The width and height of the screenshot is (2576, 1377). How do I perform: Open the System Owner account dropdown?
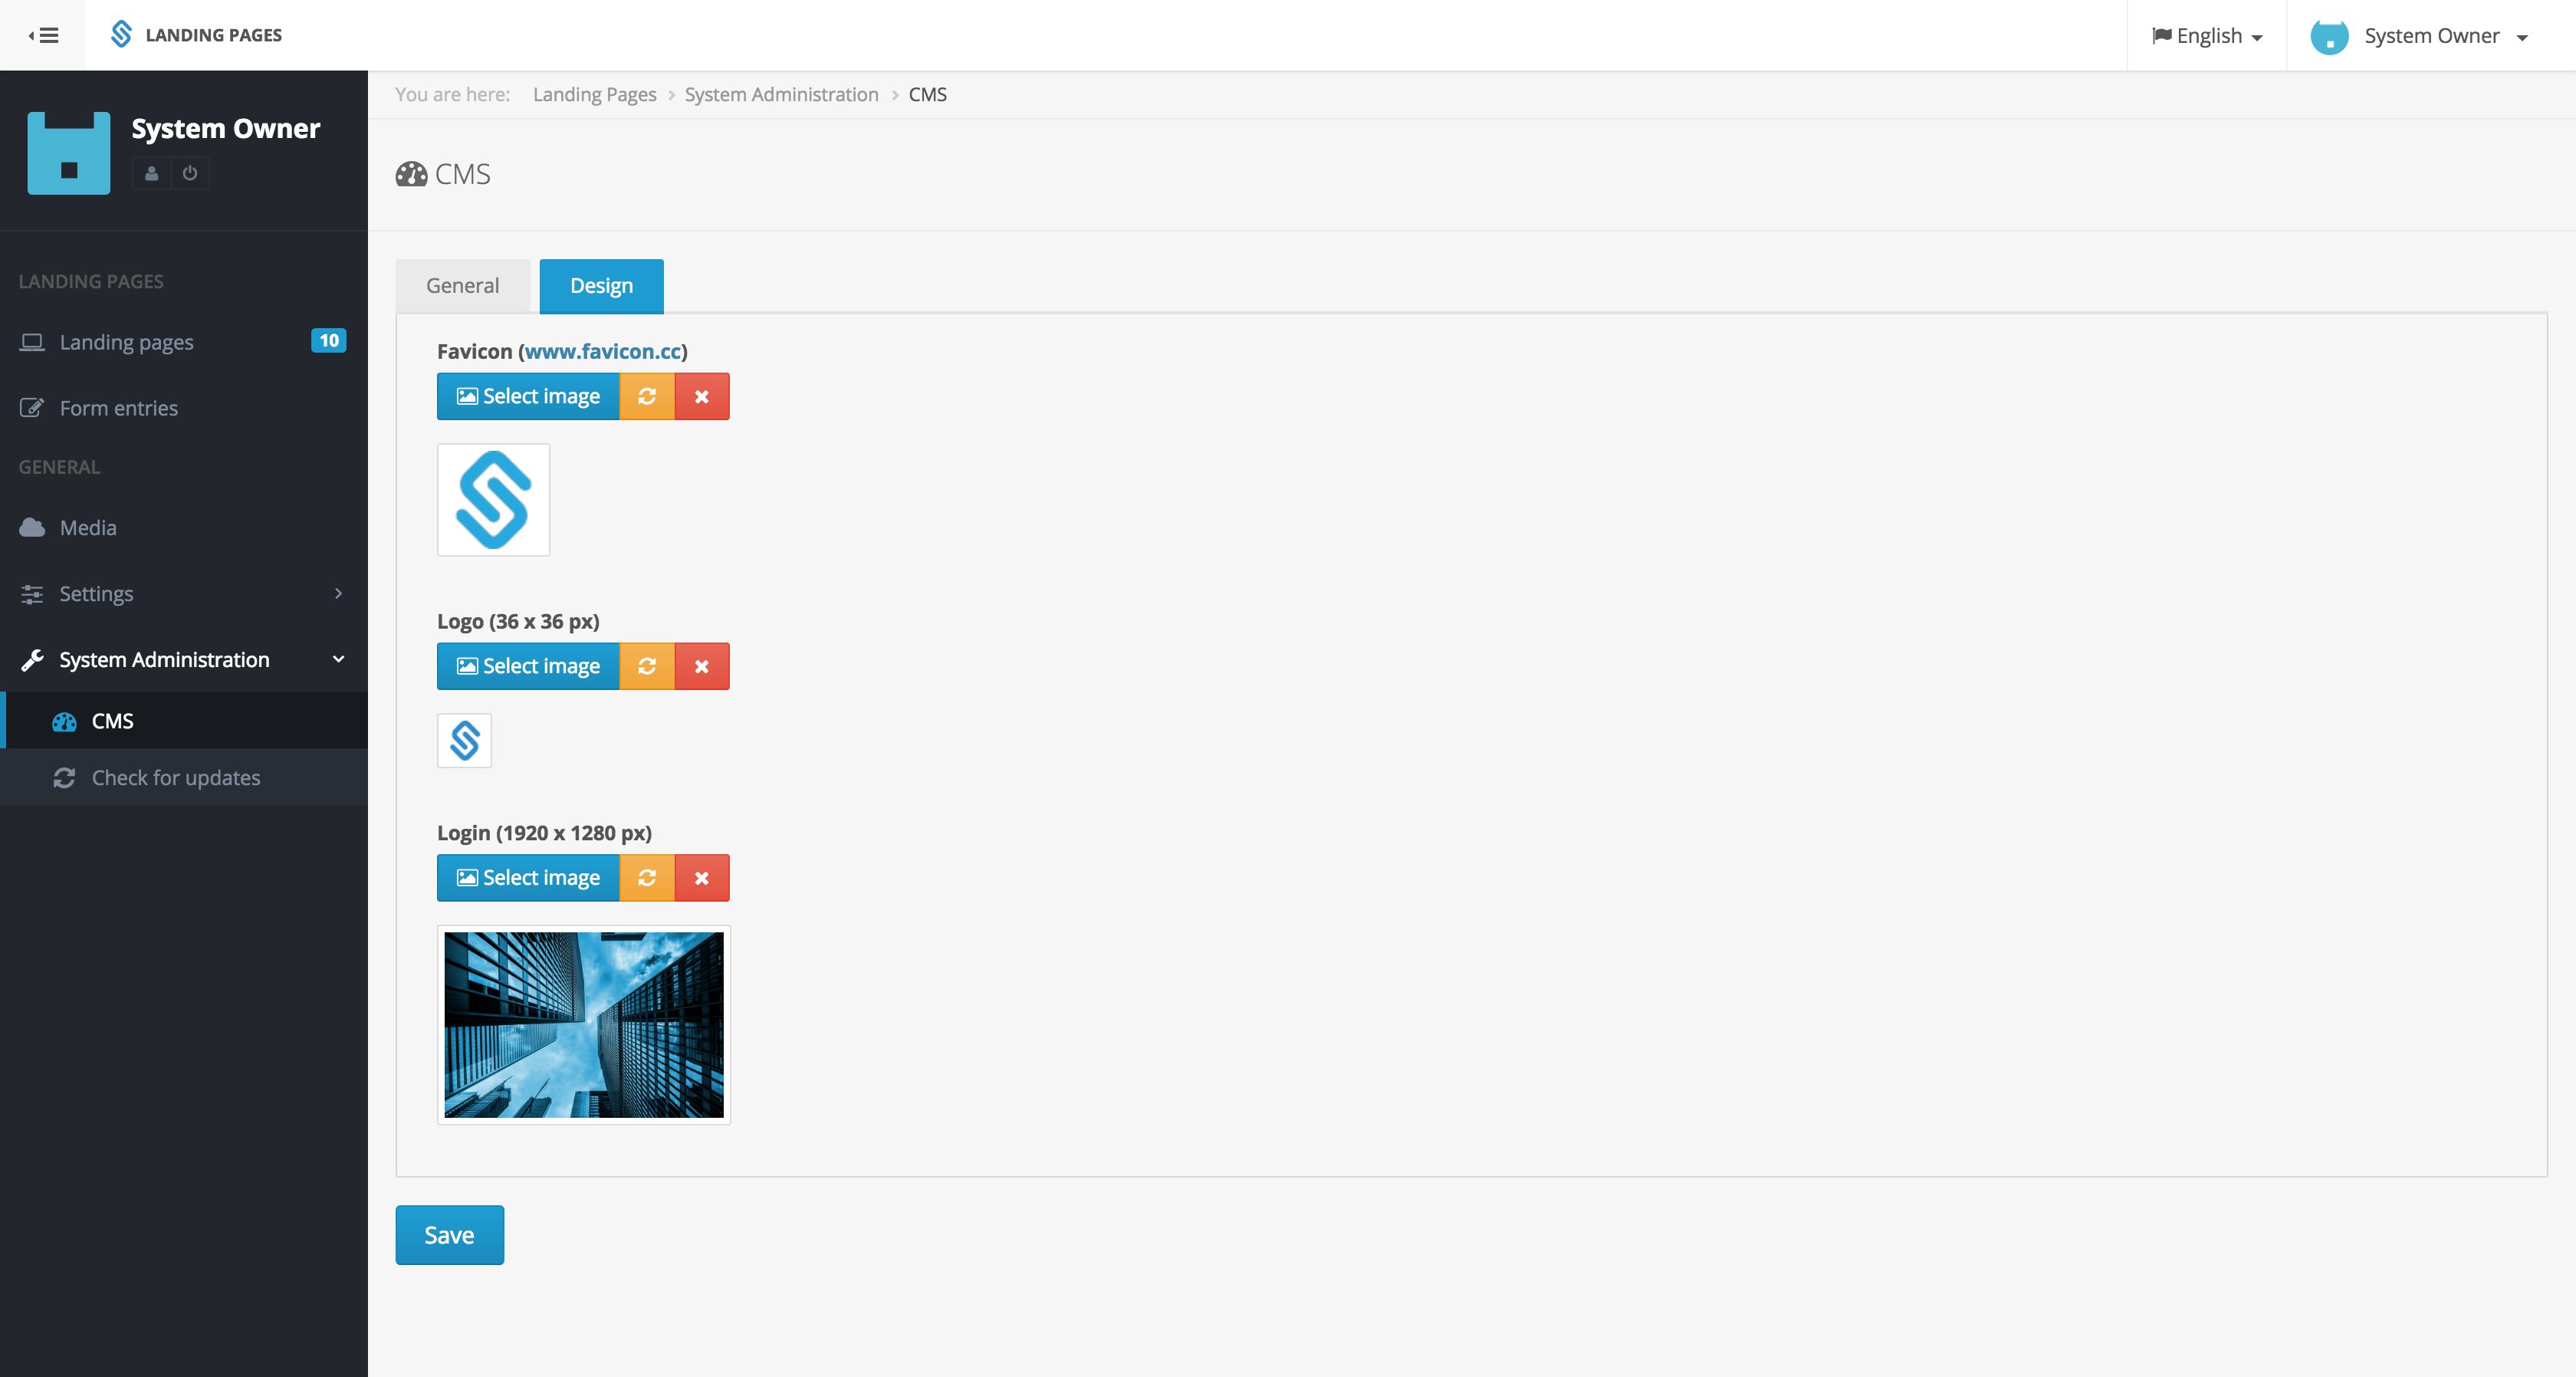pyautogui.click(x=2430, y=36)
